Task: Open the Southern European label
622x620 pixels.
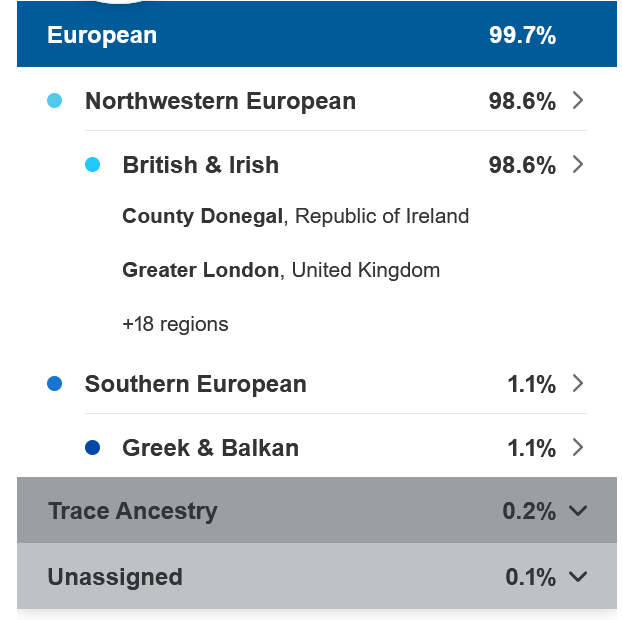Action: (195, 384)
